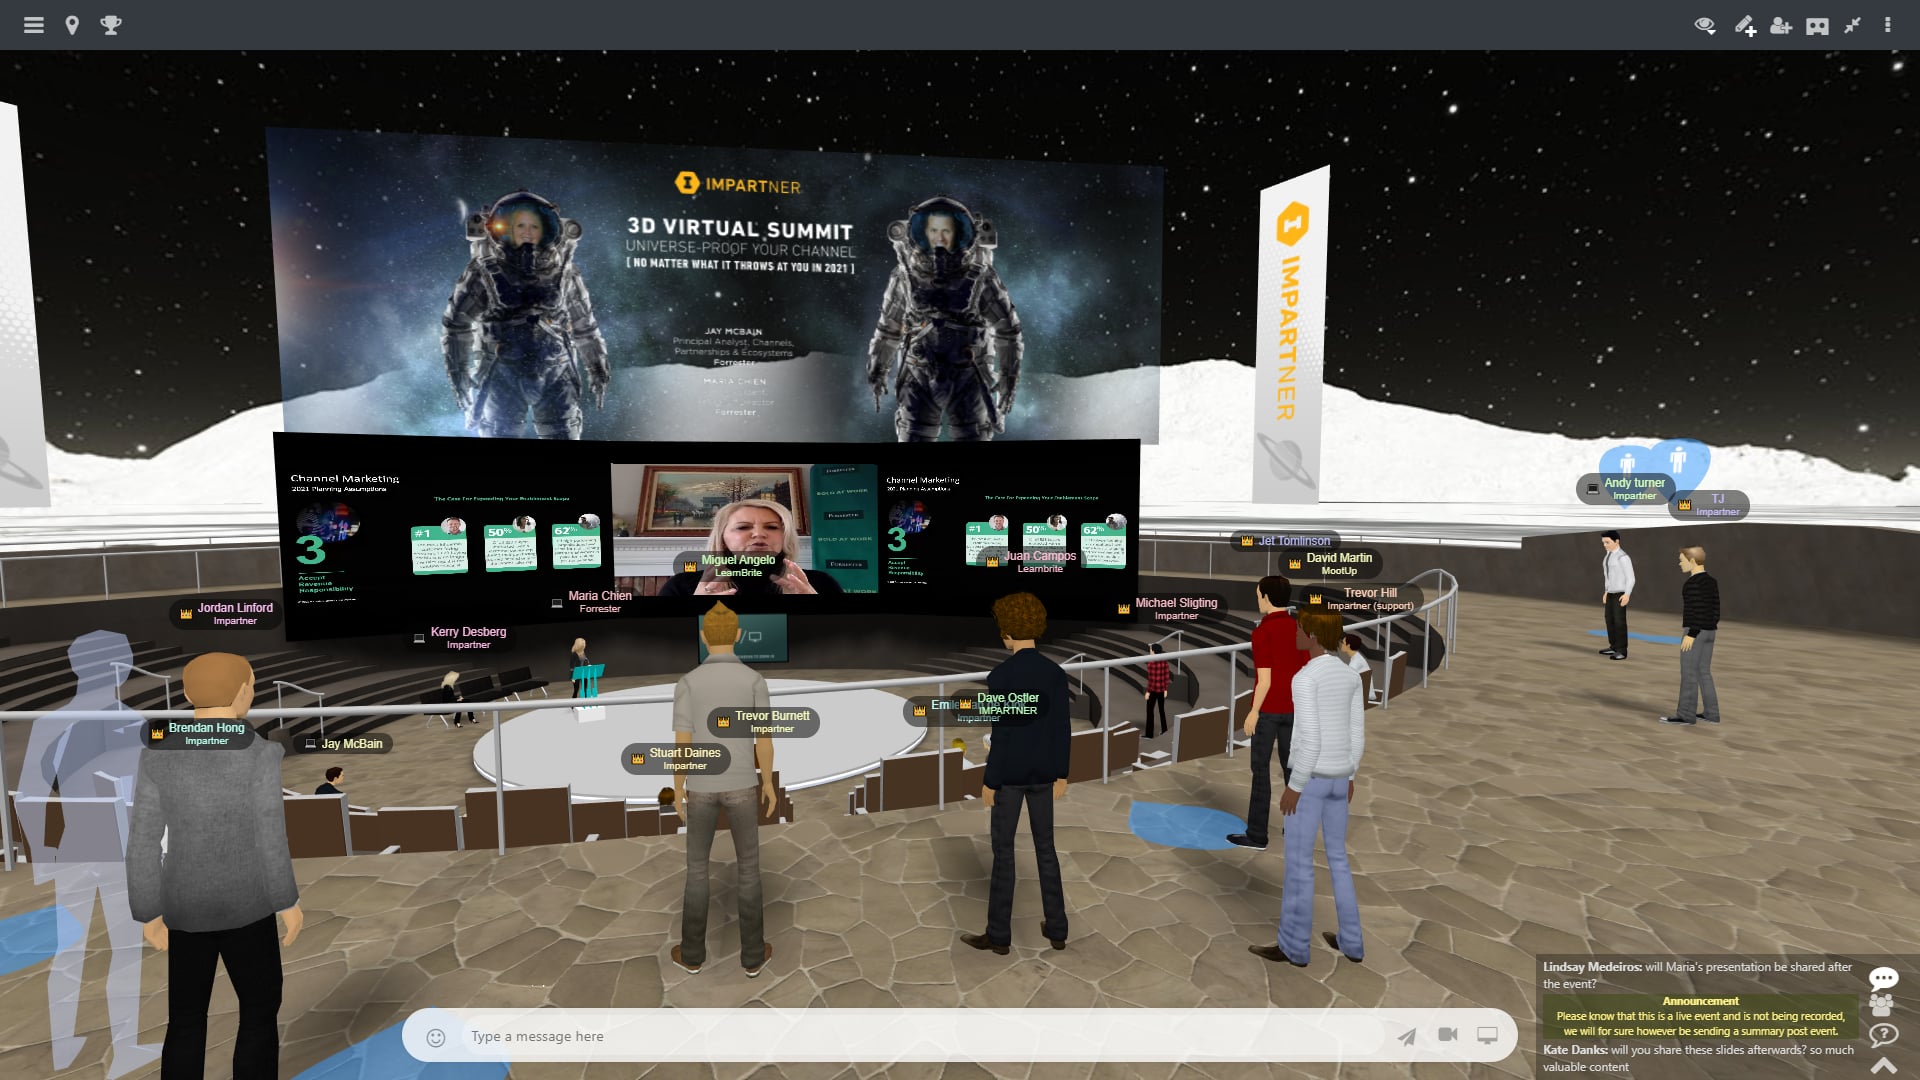This screenshot has height=1080, width=1920.
Task: Click the Jay McBain name tag
Action: (x=343, y=744)
